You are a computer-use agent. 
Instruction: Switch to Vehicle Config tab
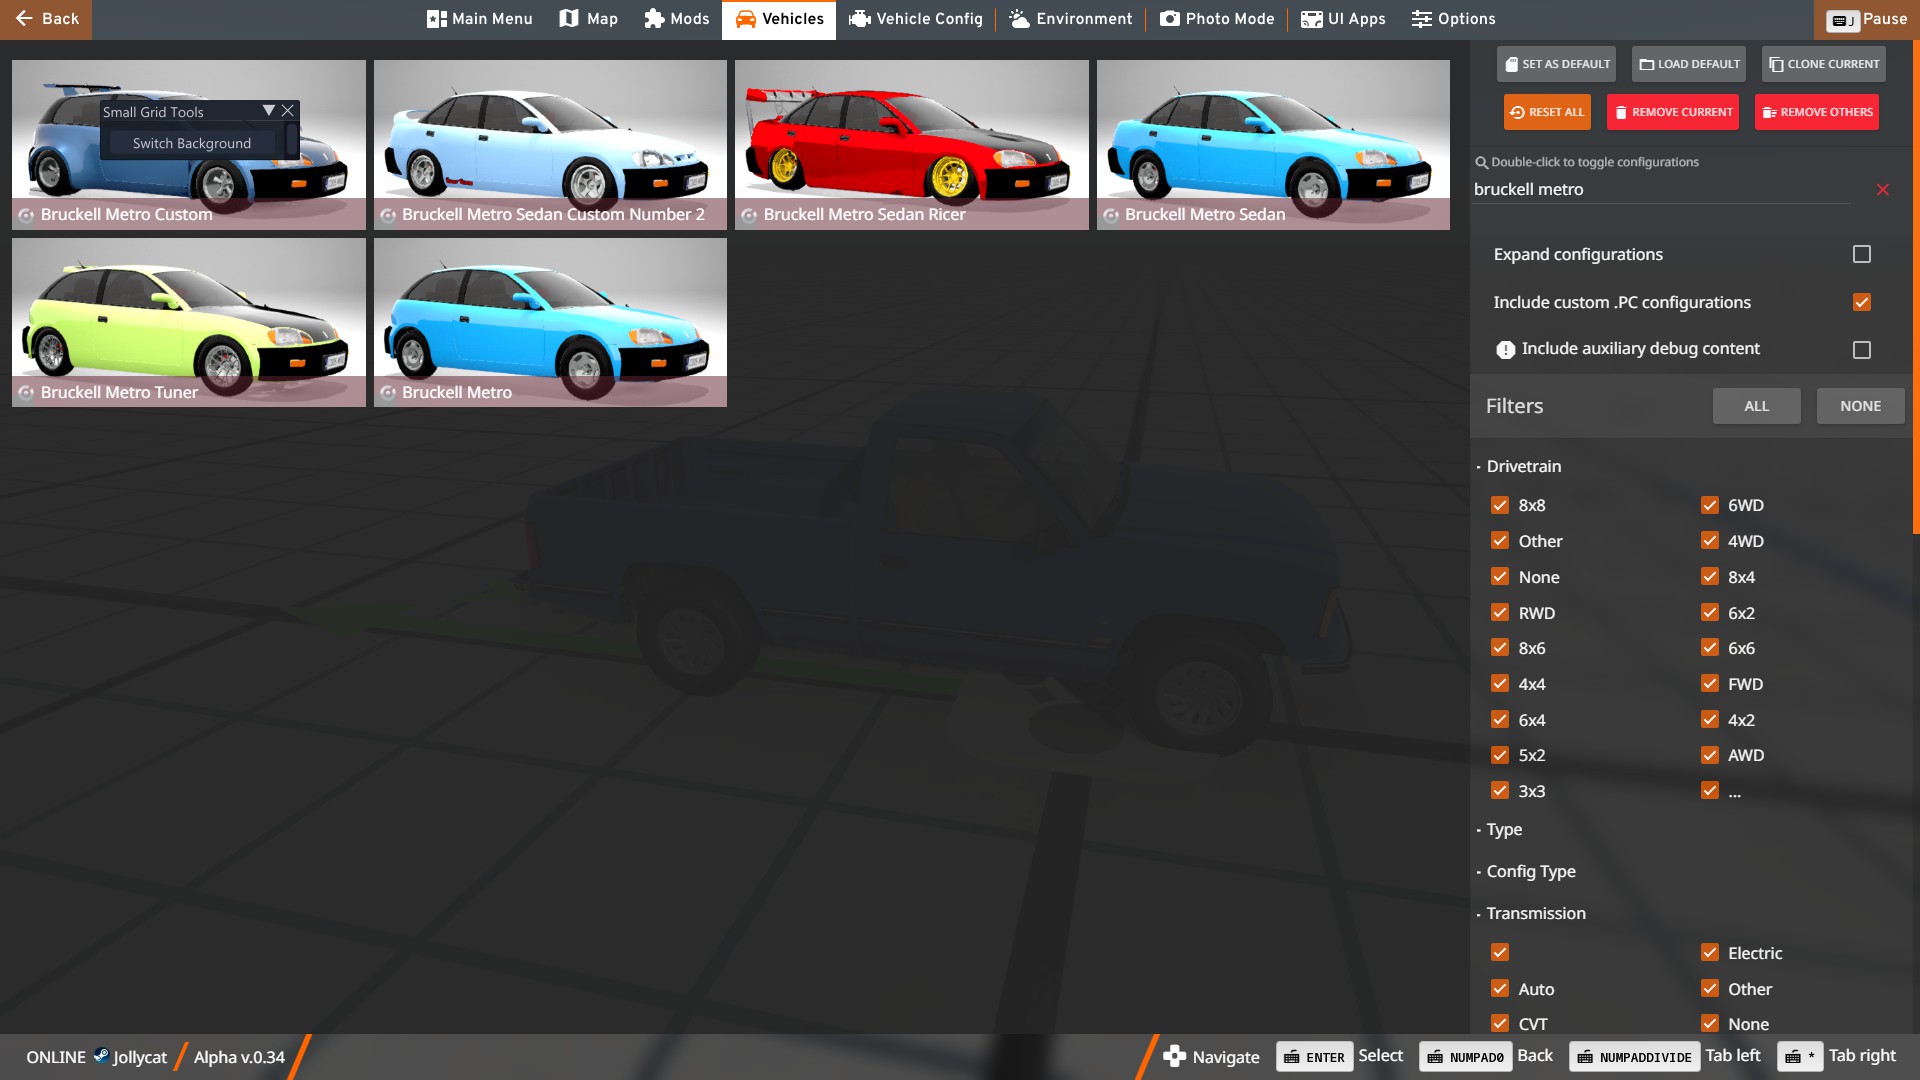916,19
